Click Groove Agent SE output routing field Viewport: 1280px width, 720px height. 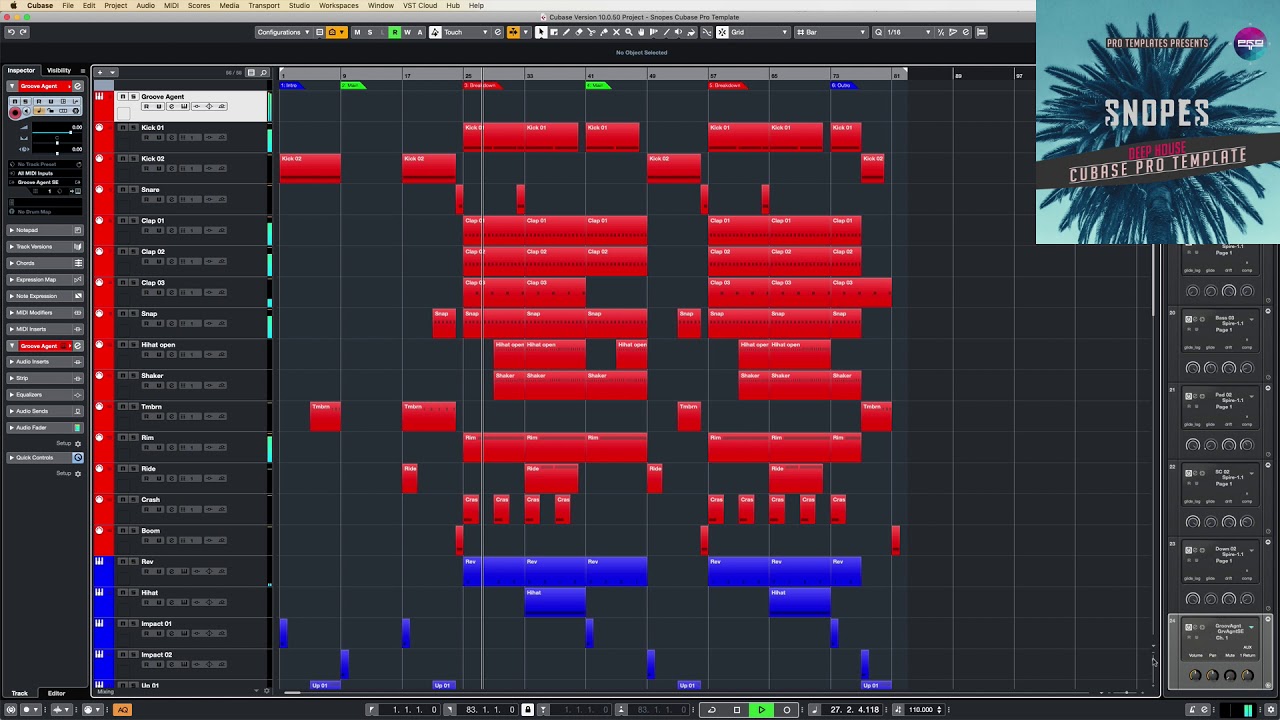click(x=45, y=182)
